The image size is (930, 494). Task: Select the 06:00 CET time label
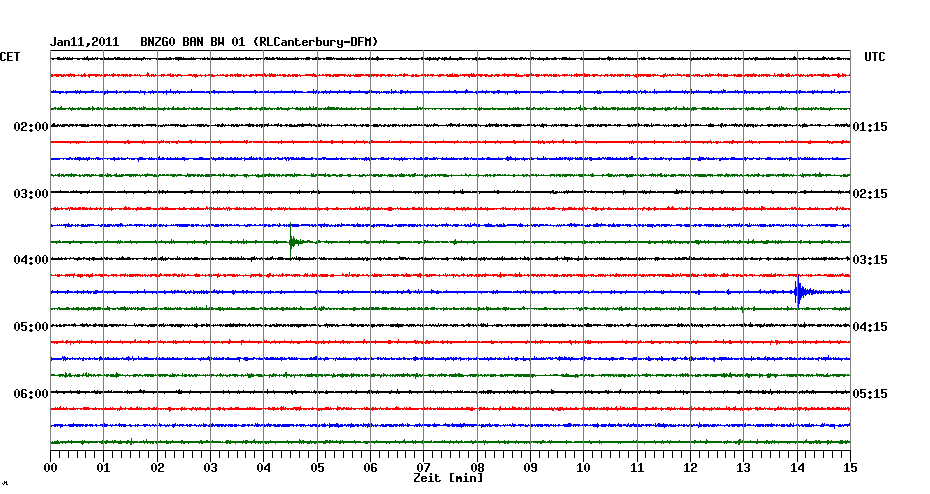31,393
